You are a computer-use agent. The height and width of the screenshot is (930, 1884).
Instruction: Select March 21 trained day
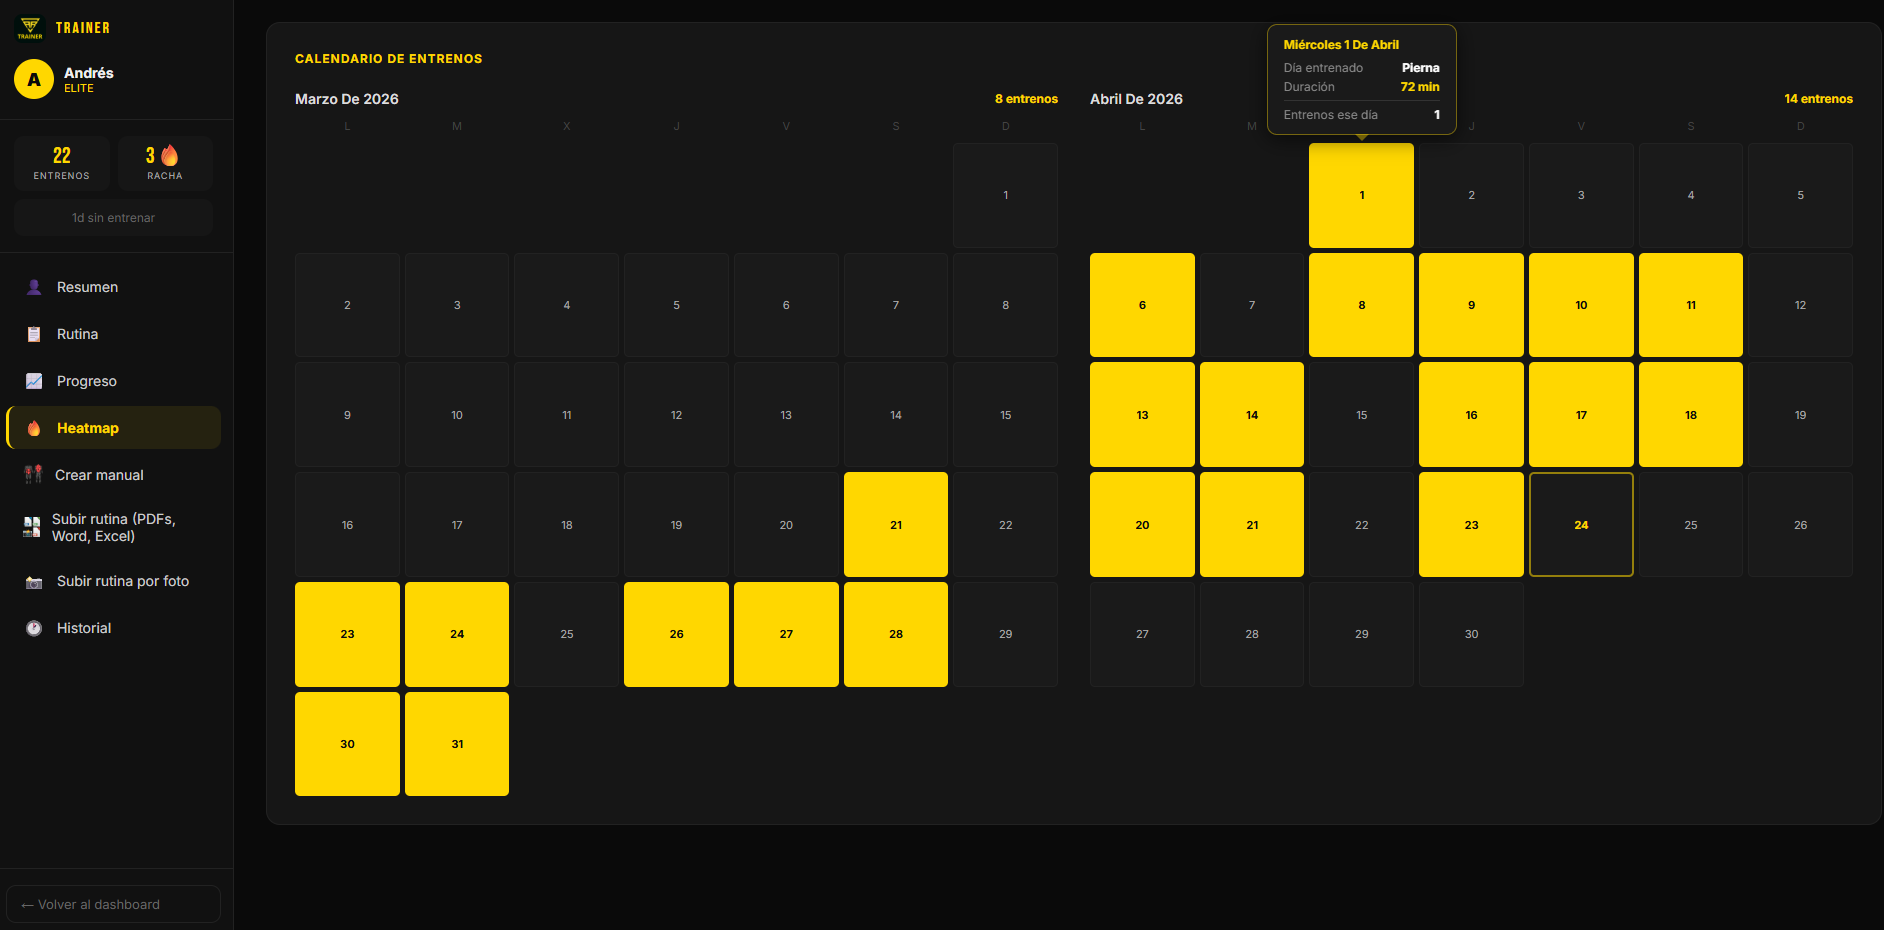(896, 525)
